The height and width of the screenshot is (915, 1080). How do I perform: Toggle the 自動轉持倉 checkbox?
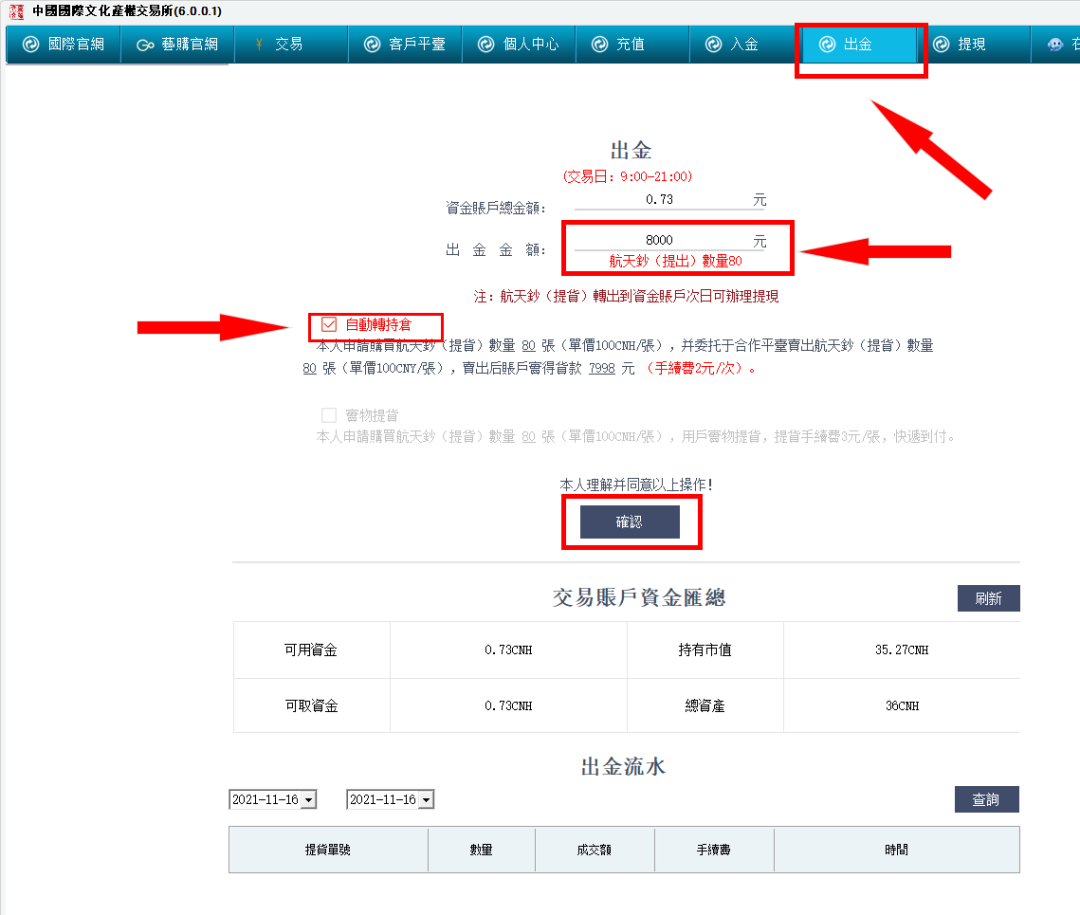[x=329, y=325]
